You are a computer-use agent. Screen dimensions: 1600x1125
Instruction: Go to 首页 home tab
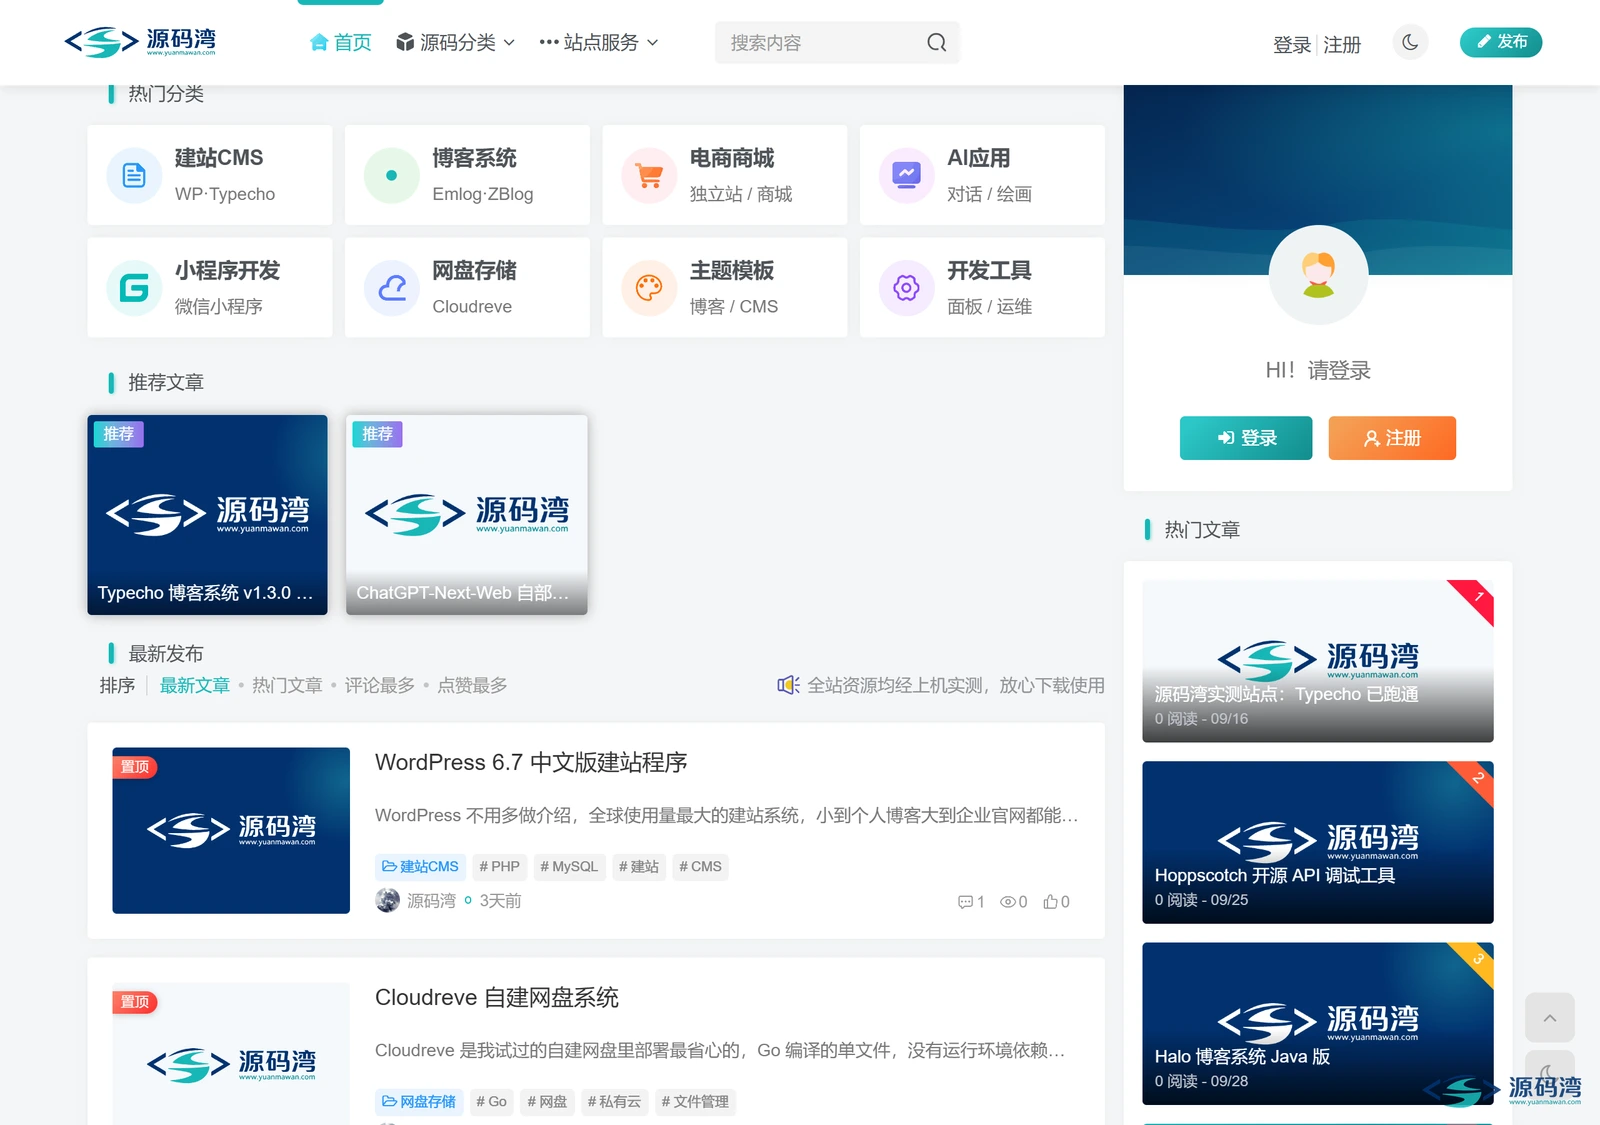click(x=341, y=42)
